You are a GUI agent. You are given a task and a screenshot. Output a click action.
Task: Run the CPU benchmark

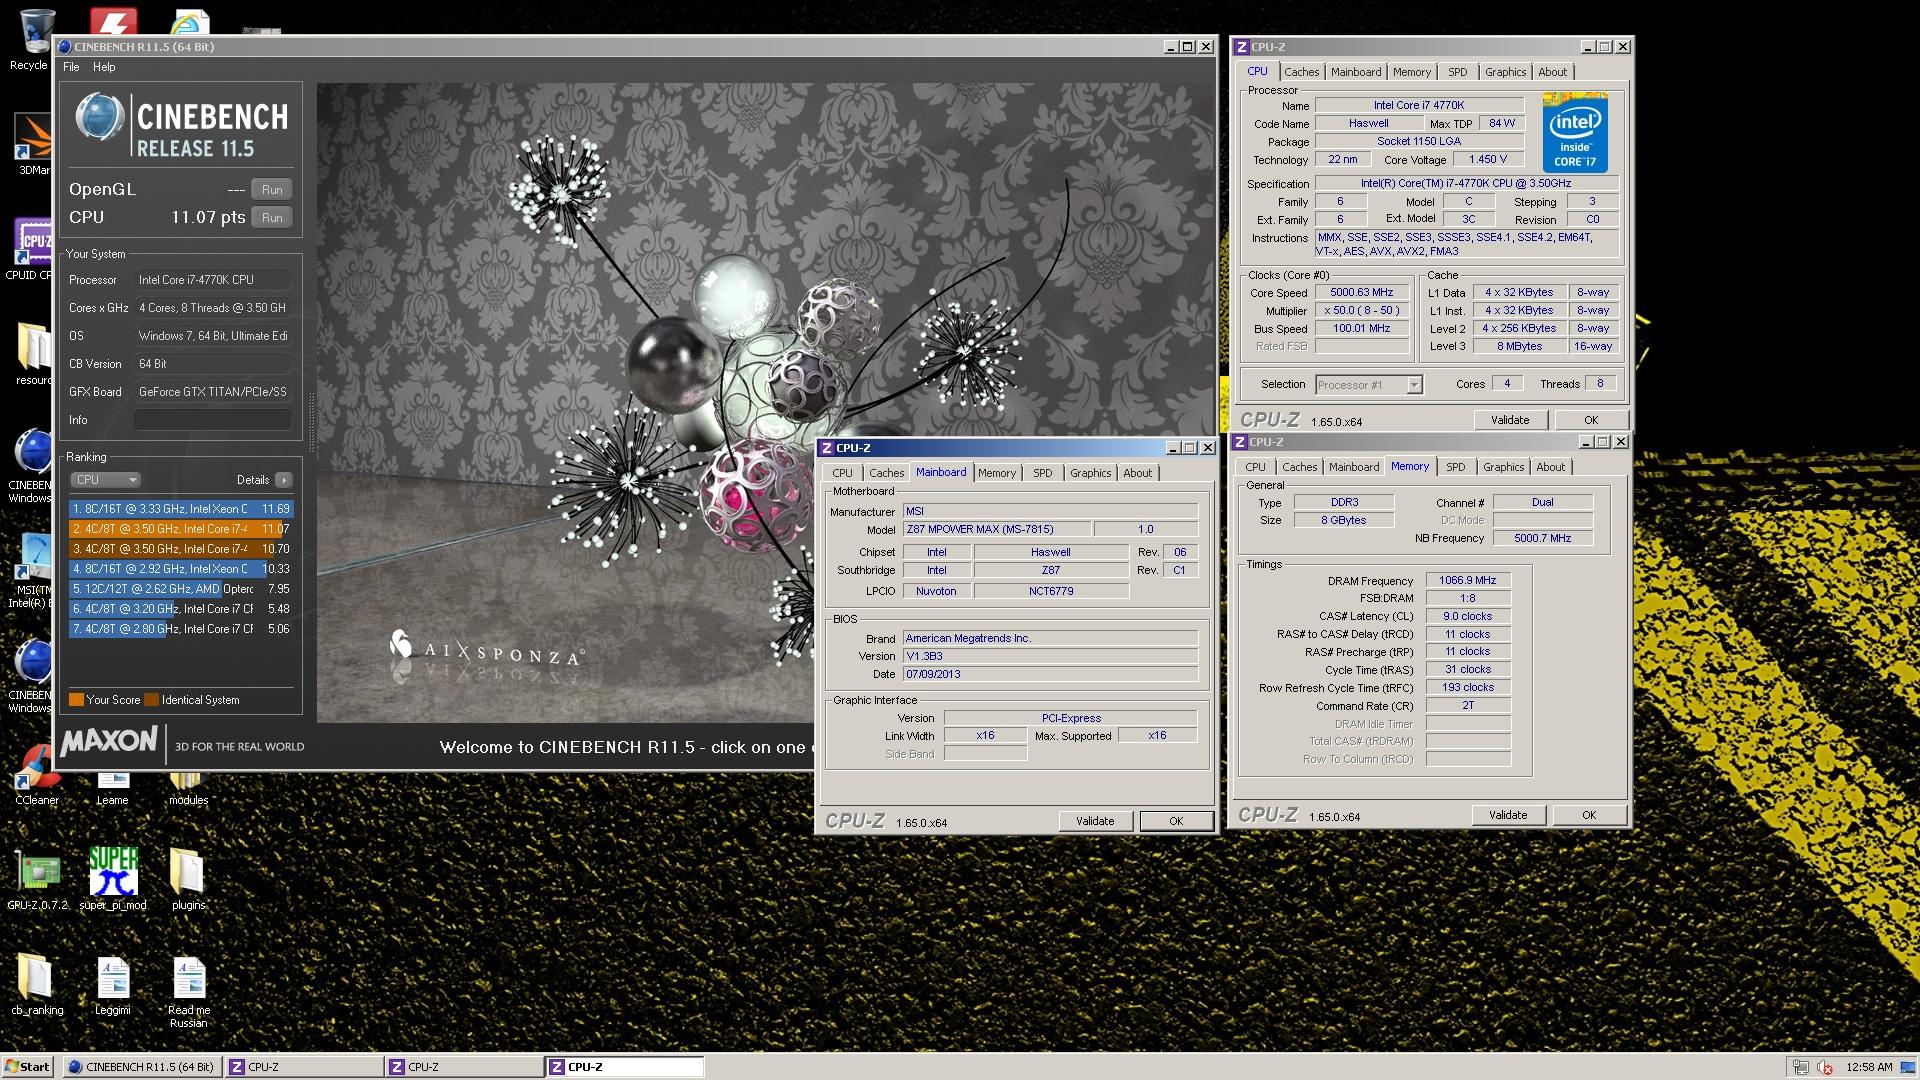[x=272, y=218]
